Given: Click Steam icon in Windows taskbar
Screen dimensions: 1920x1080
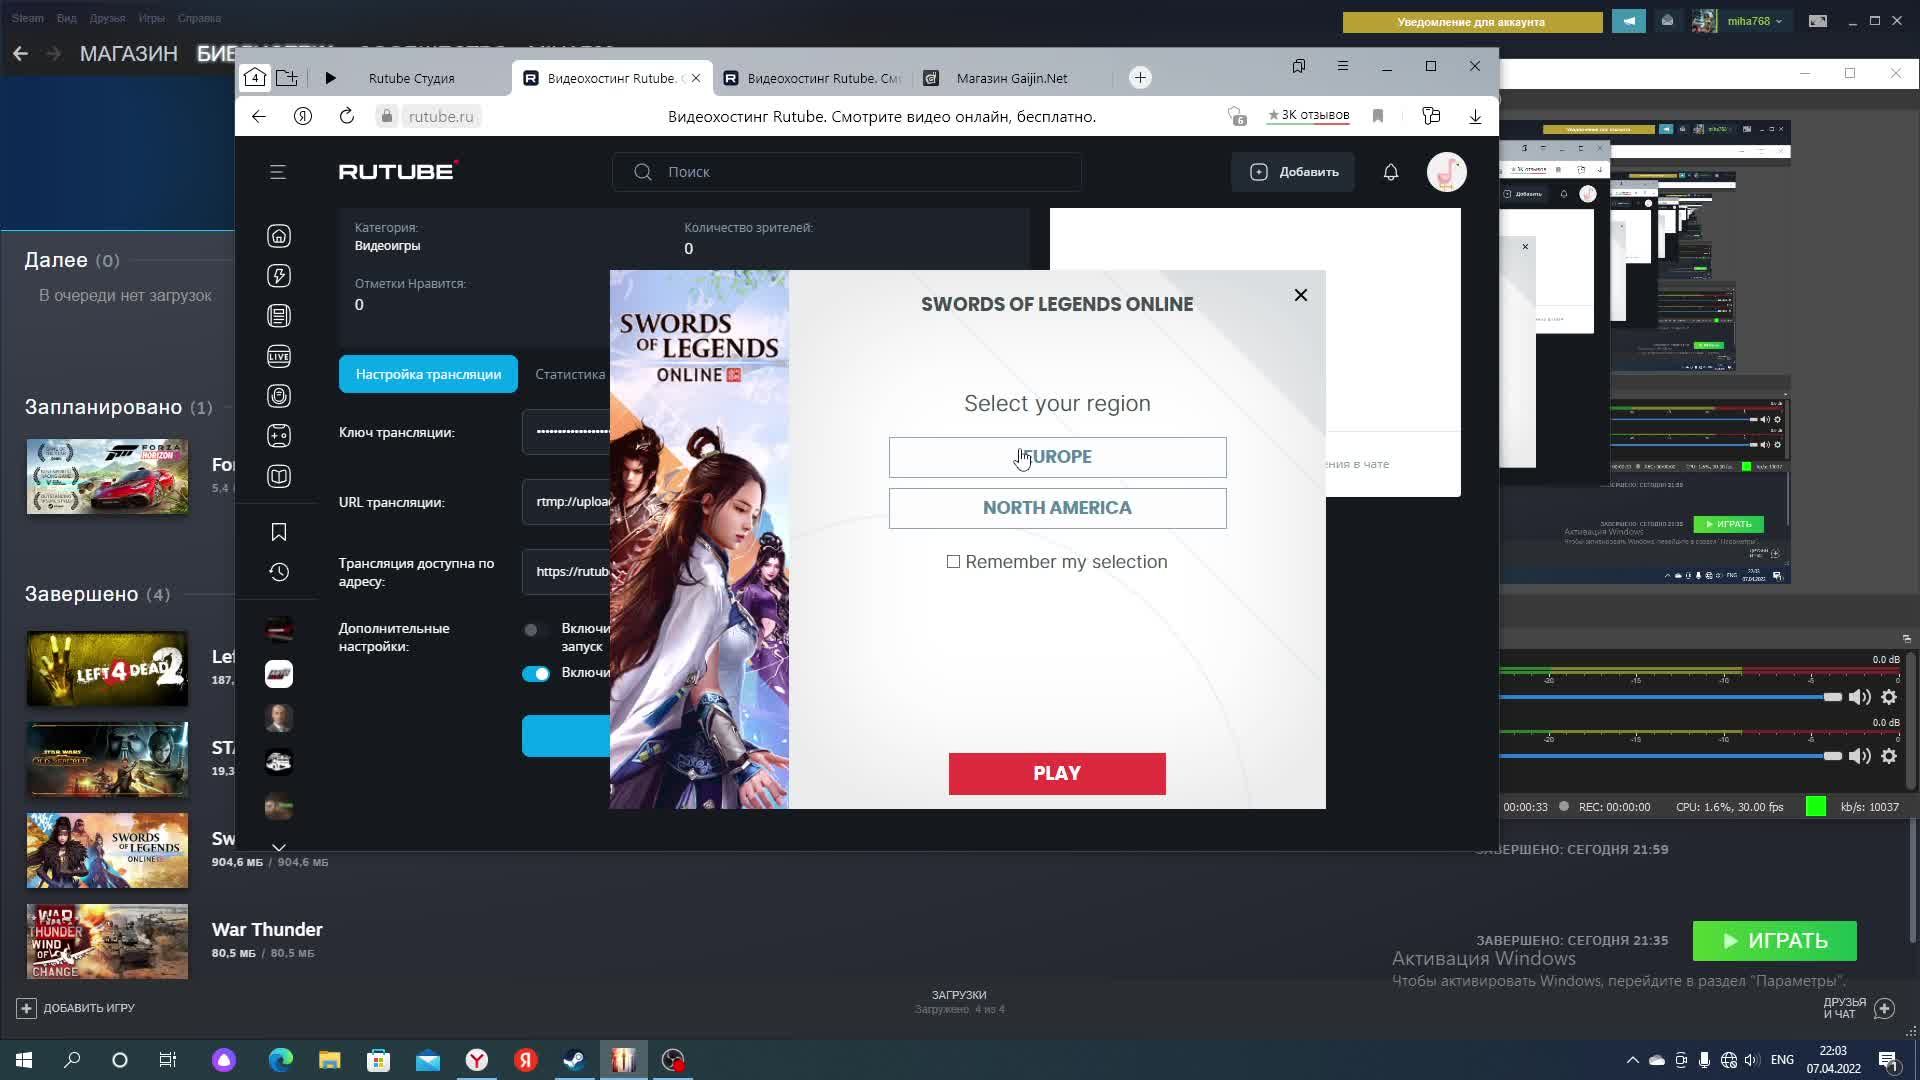Looking at the screenshot, I should (x=574, y=1060).
